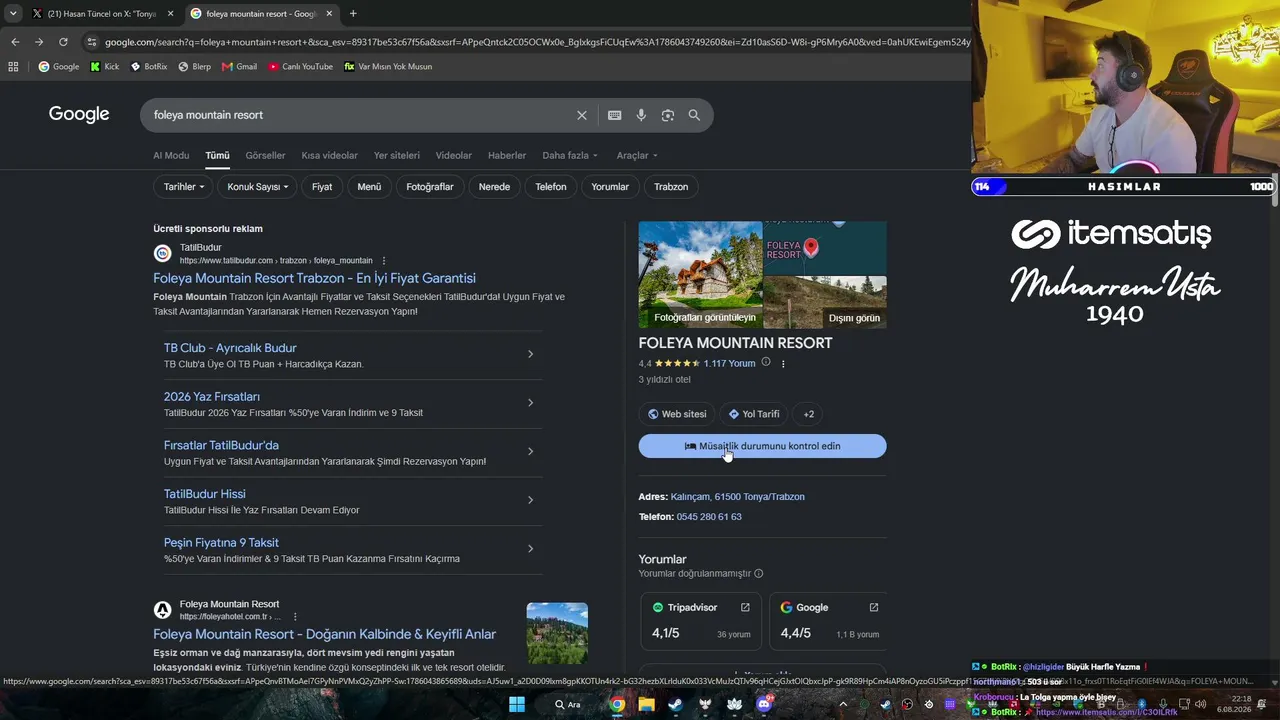The height and width of the screenshot is (720, 1280).
Task: Switch to the Yer siteleri tab
Action: click(397, 156)
